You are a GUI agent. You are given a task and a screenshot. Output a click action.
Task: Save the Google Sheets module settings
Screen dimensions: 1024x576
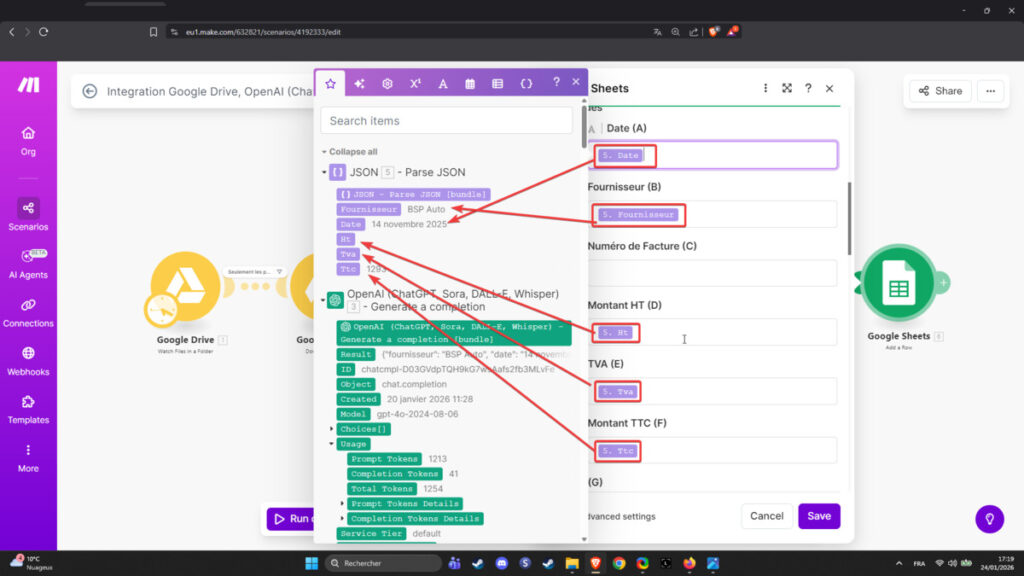[818, 516]
